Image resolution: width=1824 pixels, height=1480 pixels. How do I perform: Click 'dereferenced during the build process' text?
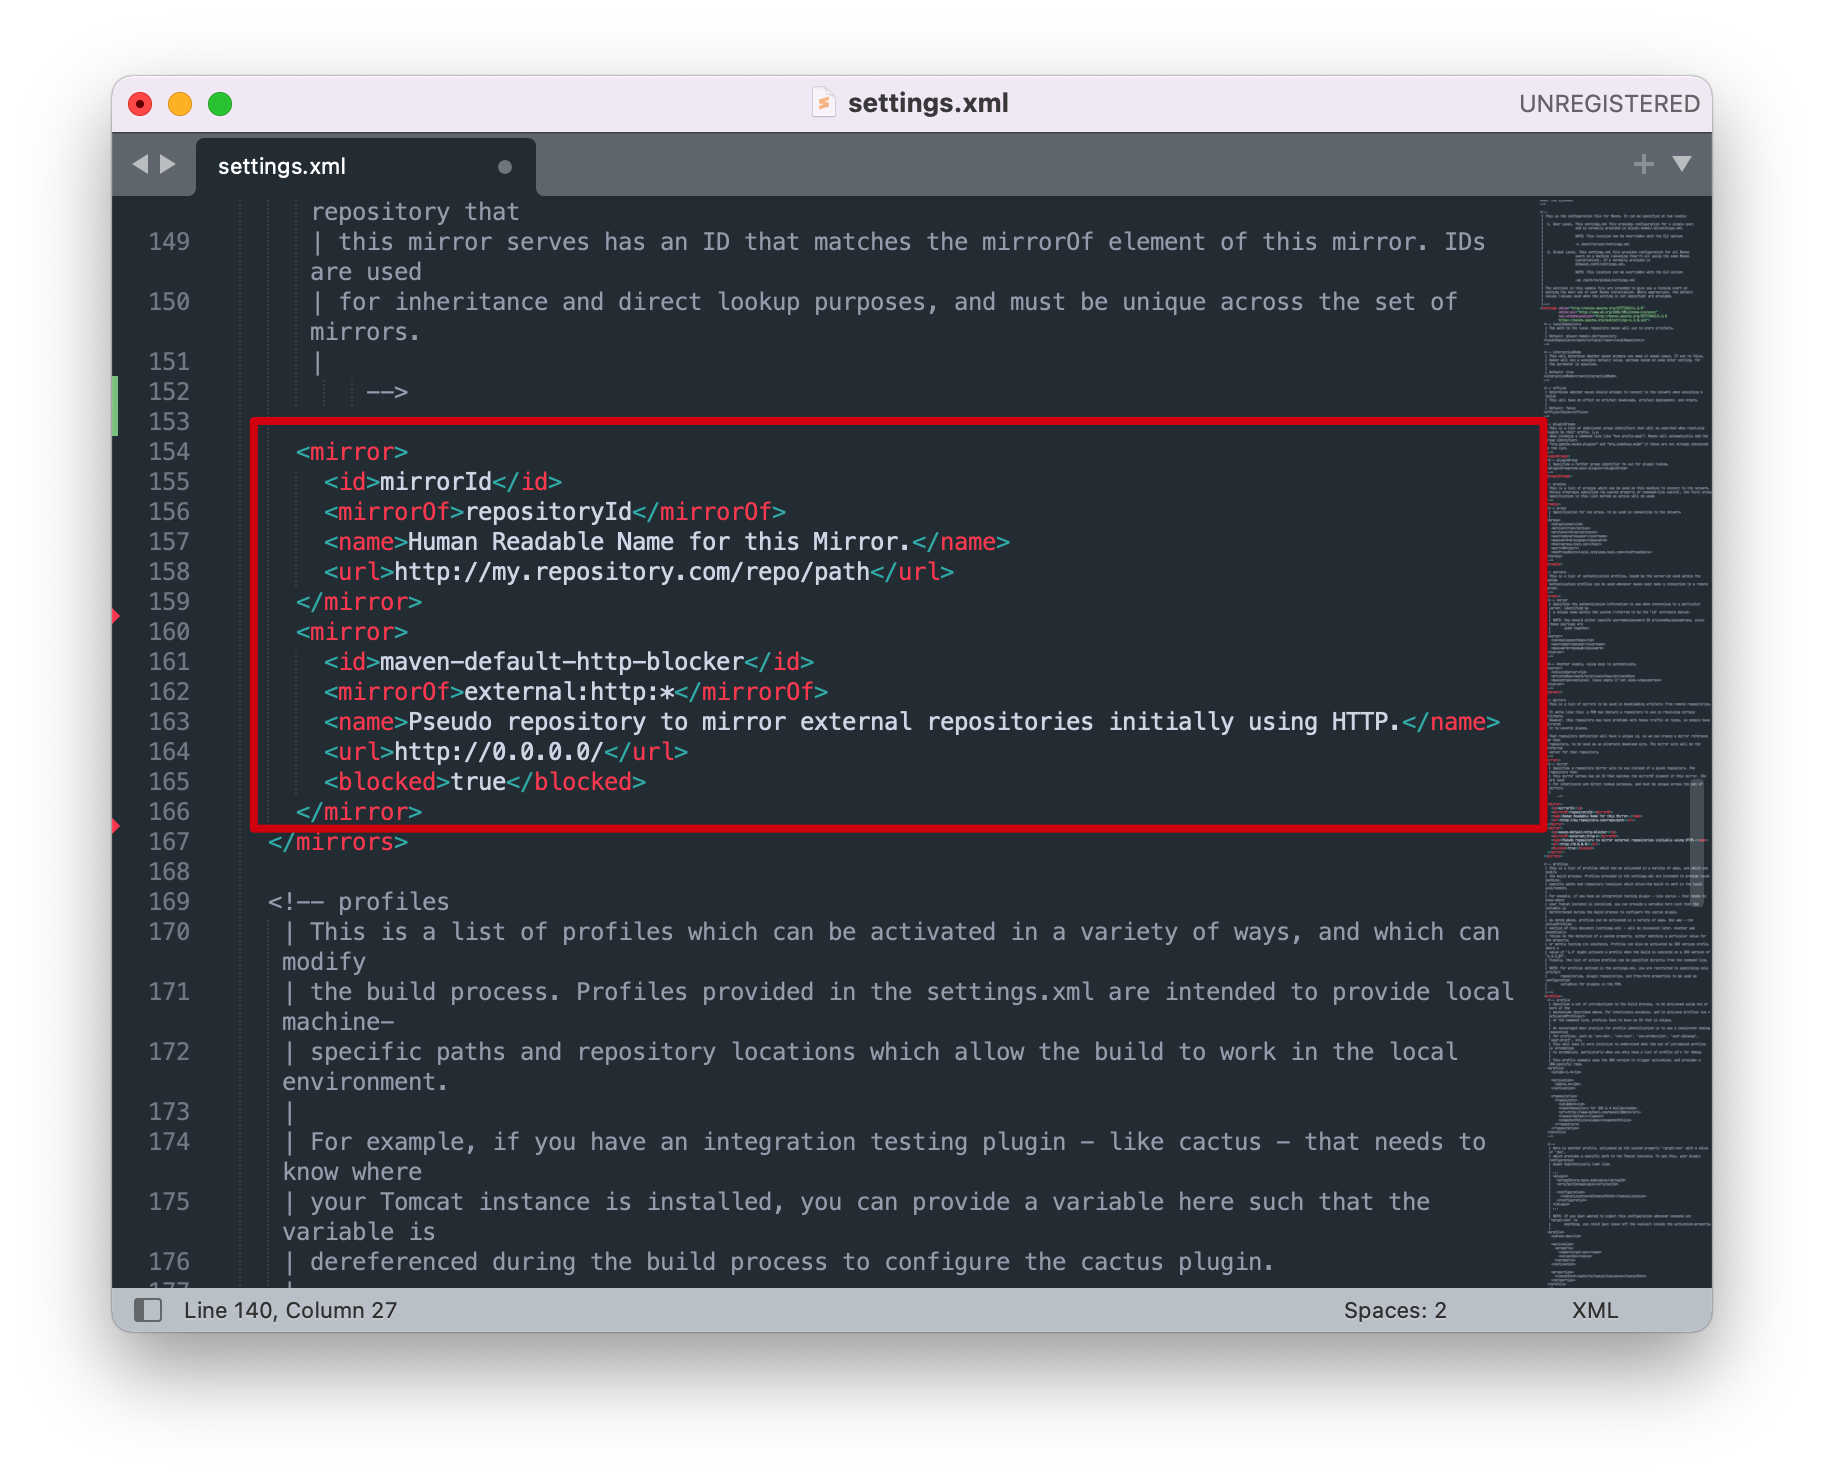click(x=569, y=1262)
